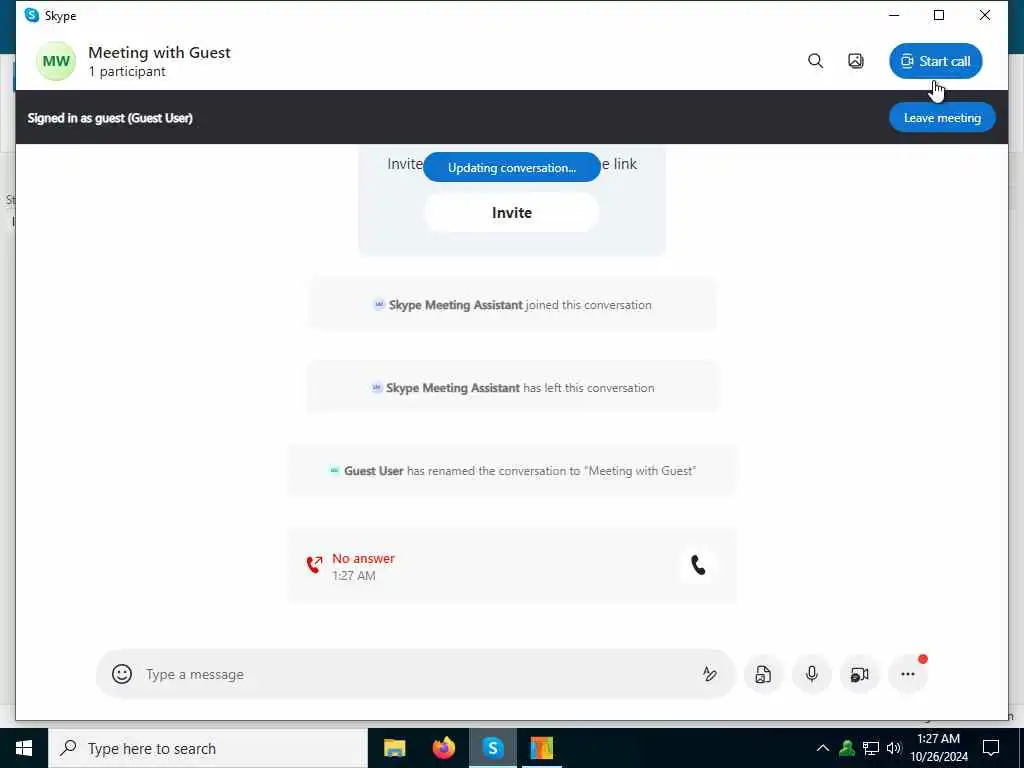1024x768 pixels.
Task: Click the network tray icon
Action: pos(871,748)
